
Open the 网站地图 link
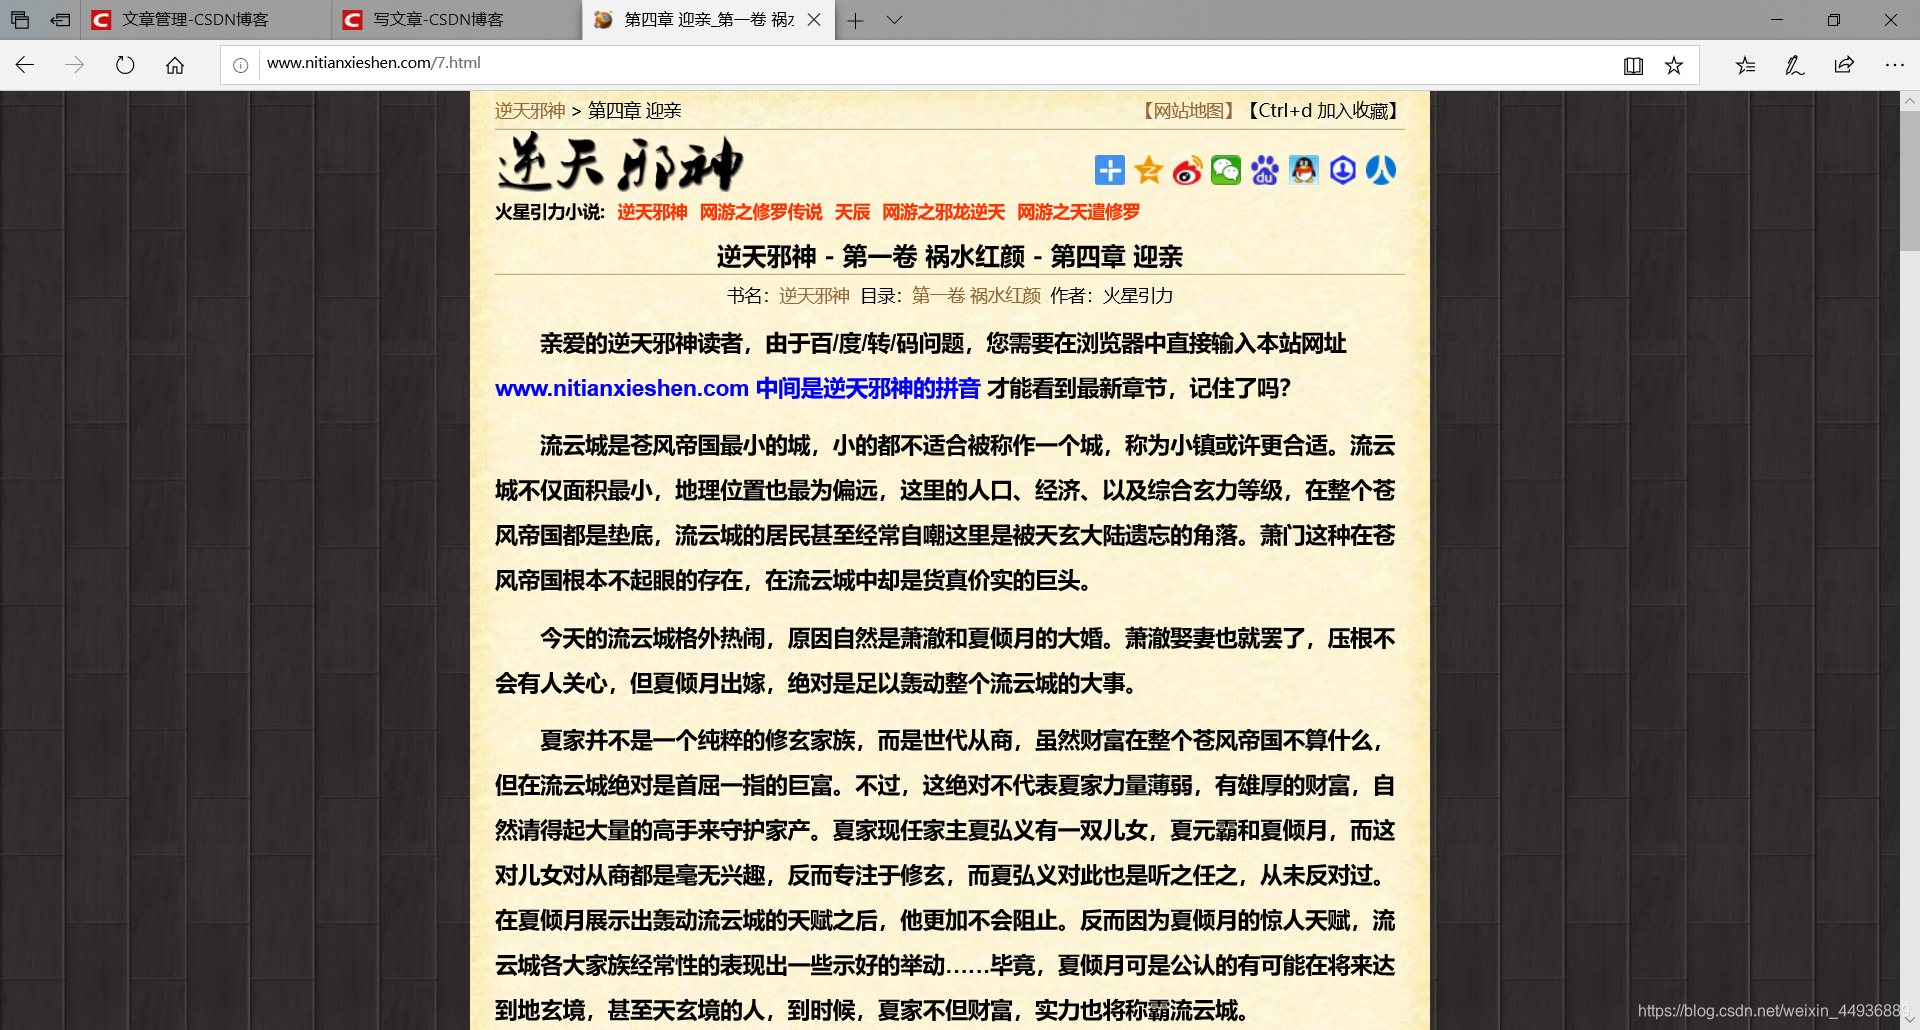pyautogui.click(x=1189, y=111)
